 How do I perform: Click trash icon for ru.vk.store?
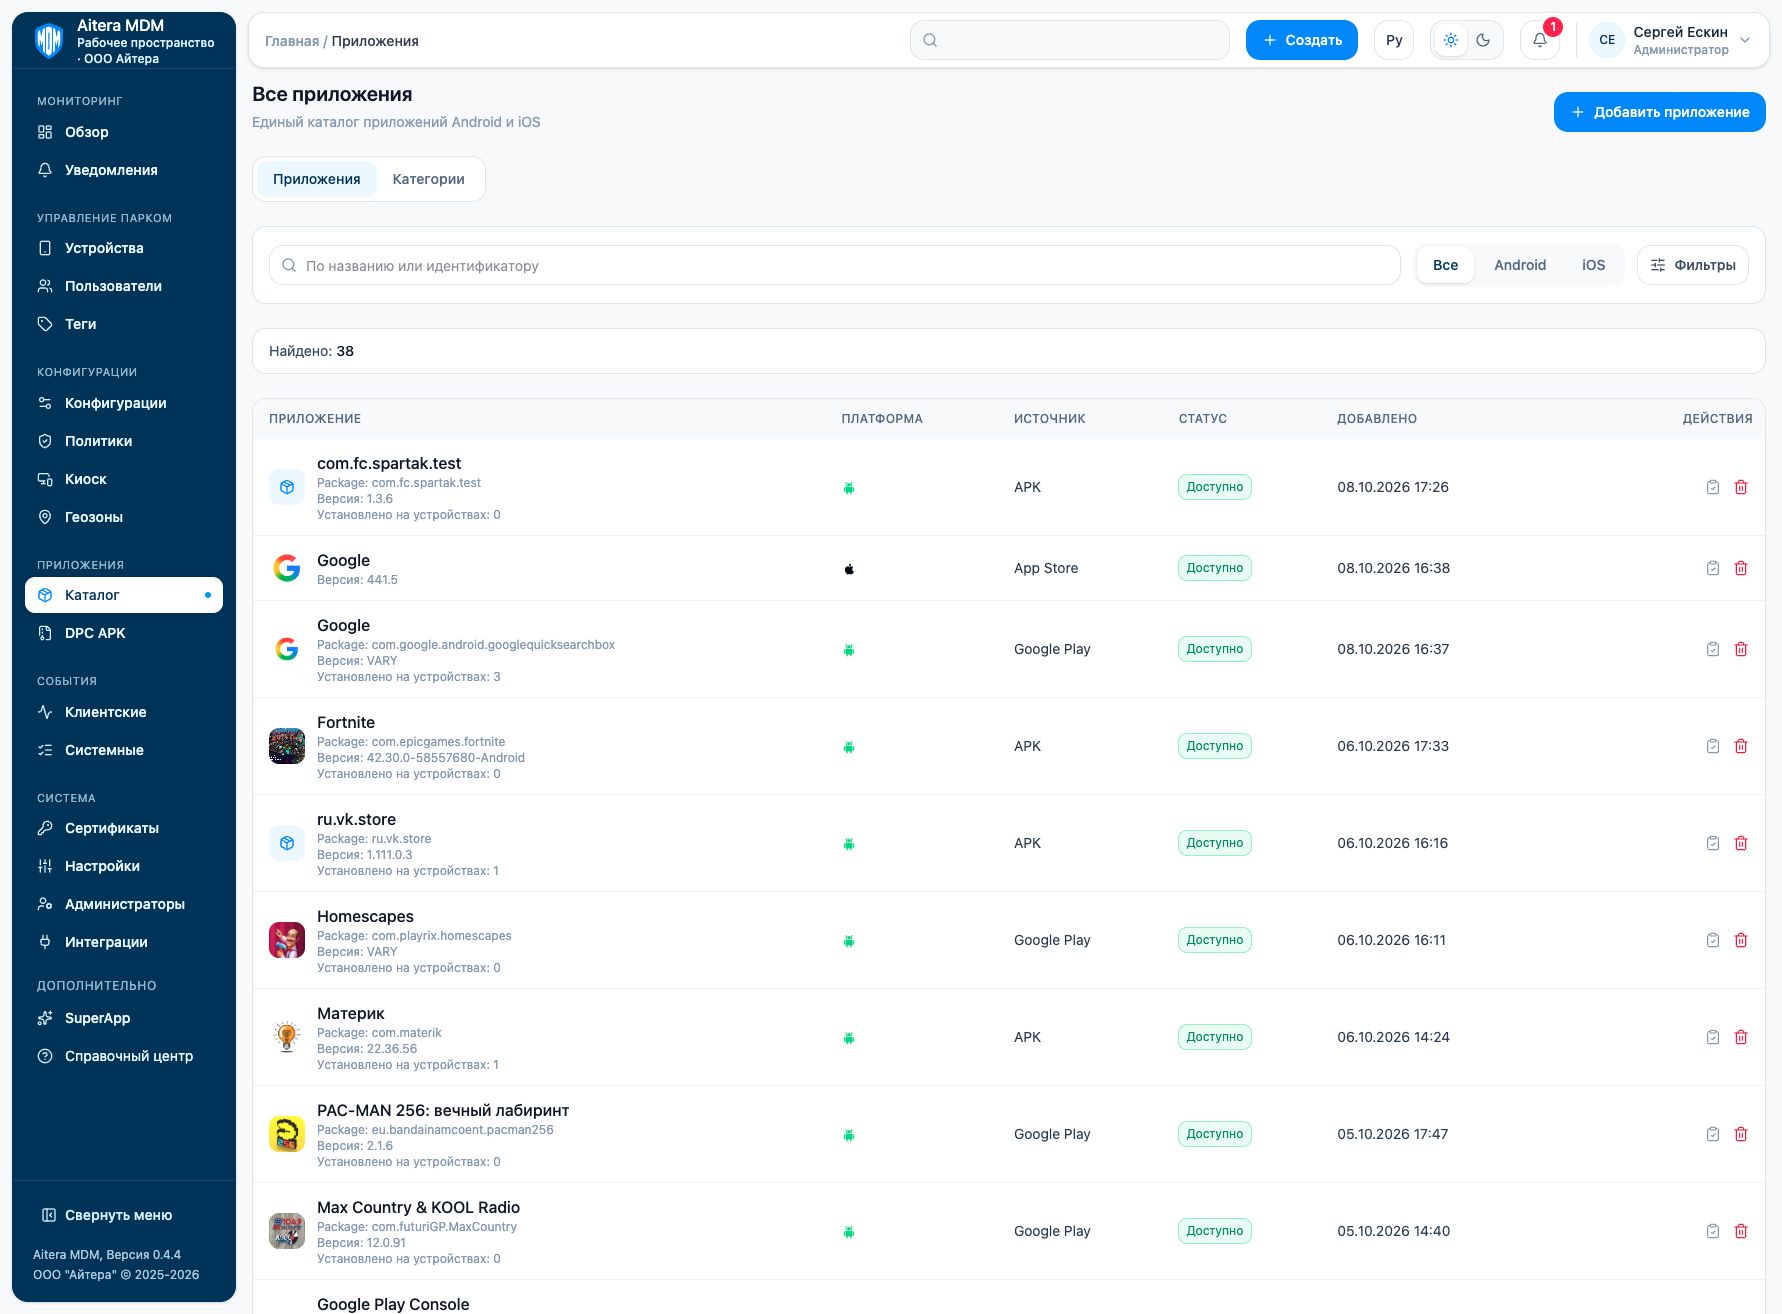1741,843
